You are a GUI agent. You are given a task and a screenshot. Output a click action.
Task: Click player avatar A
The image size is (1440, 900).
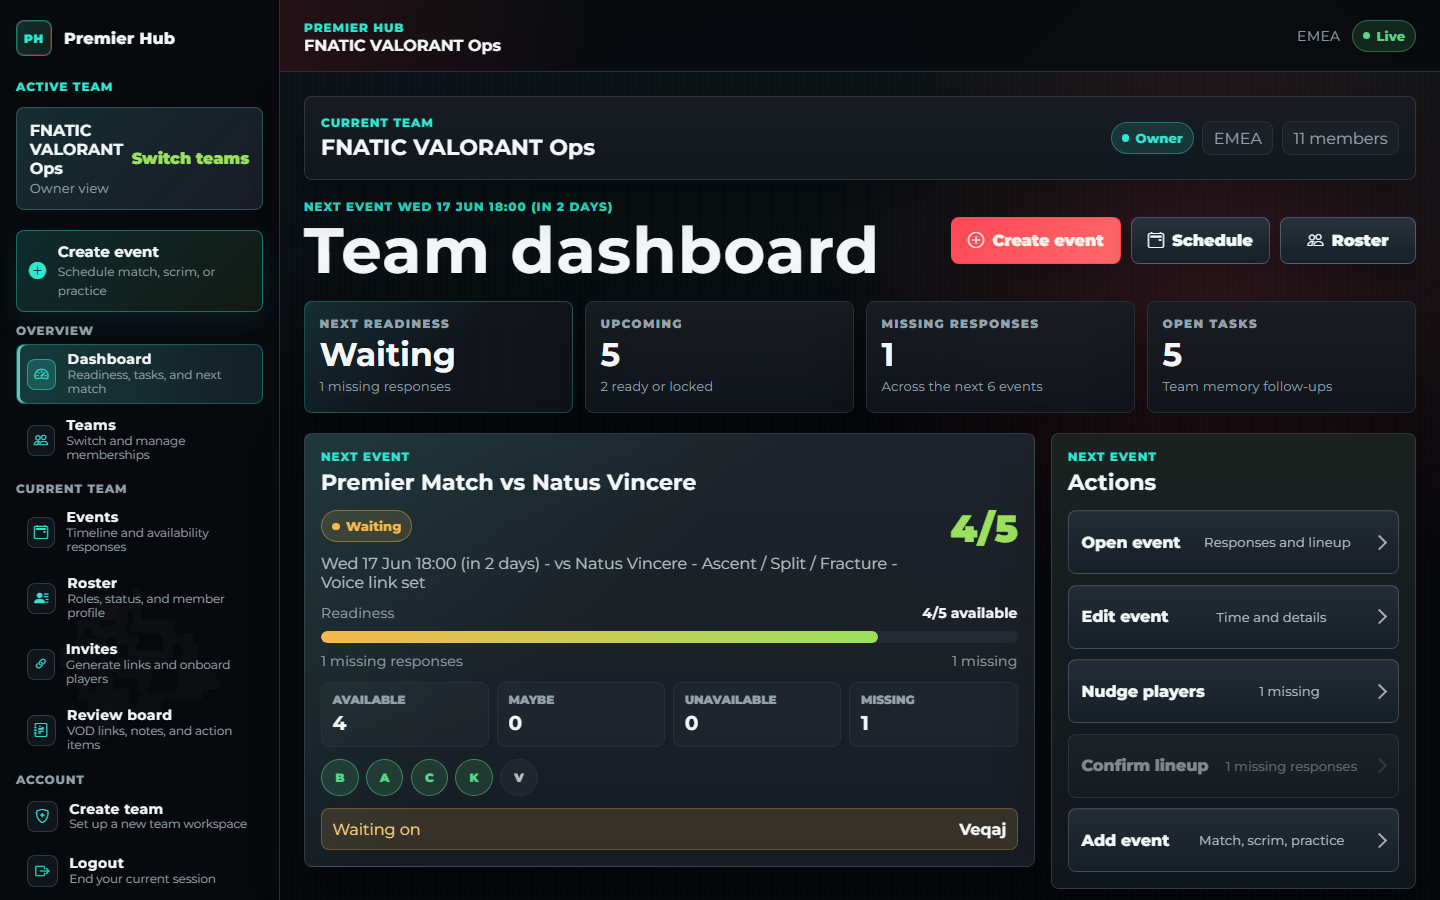[384, 777]
